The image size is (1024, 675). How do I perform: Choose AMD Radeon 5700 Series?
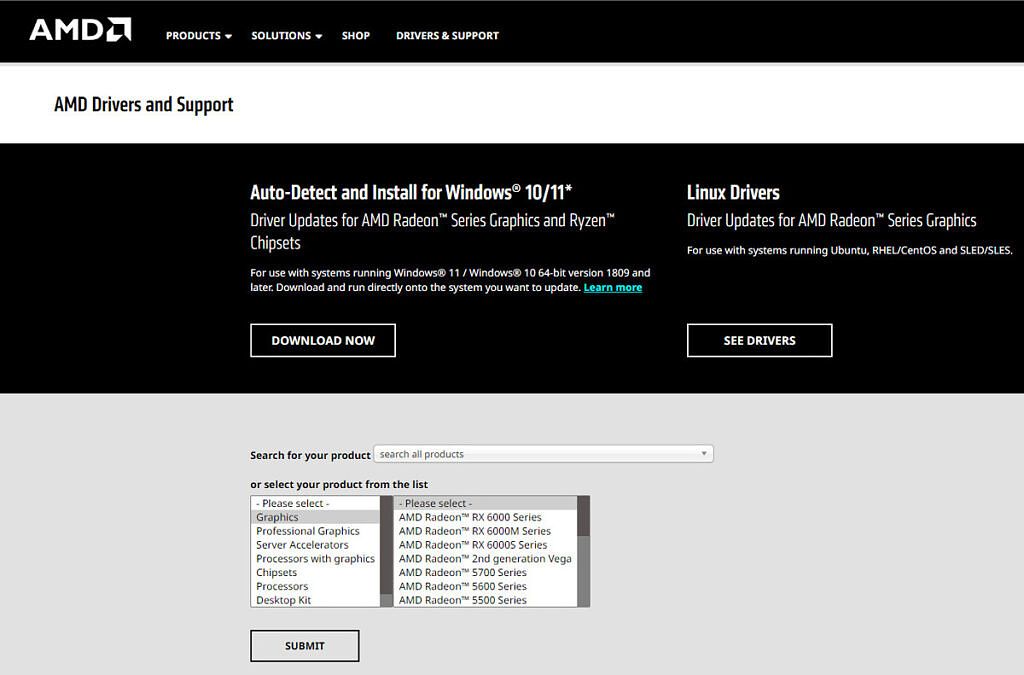click(x=463, y=572)
